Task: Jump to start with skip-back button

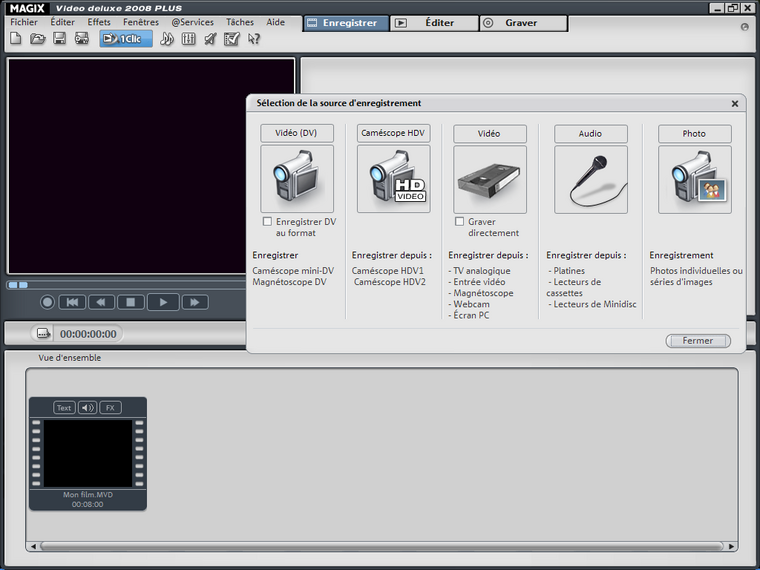Action: [x=72, y=302]
